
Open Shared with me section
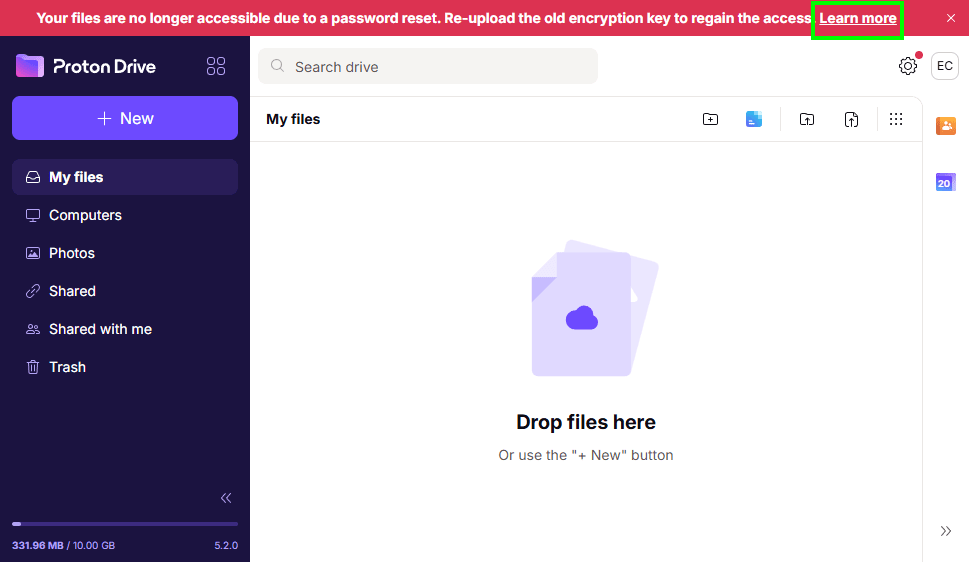click(125, 330)
